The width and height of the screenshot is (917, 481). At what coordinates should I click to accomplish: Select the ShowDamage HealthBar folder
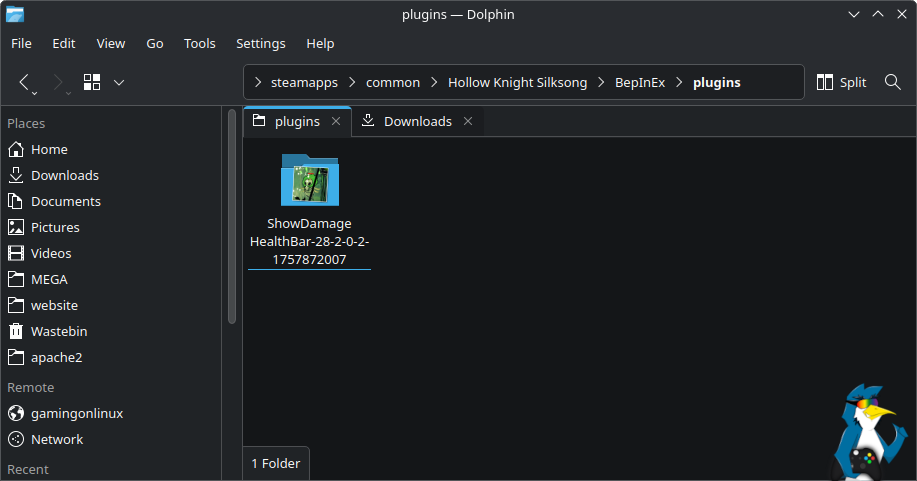(x=309, y=211)
